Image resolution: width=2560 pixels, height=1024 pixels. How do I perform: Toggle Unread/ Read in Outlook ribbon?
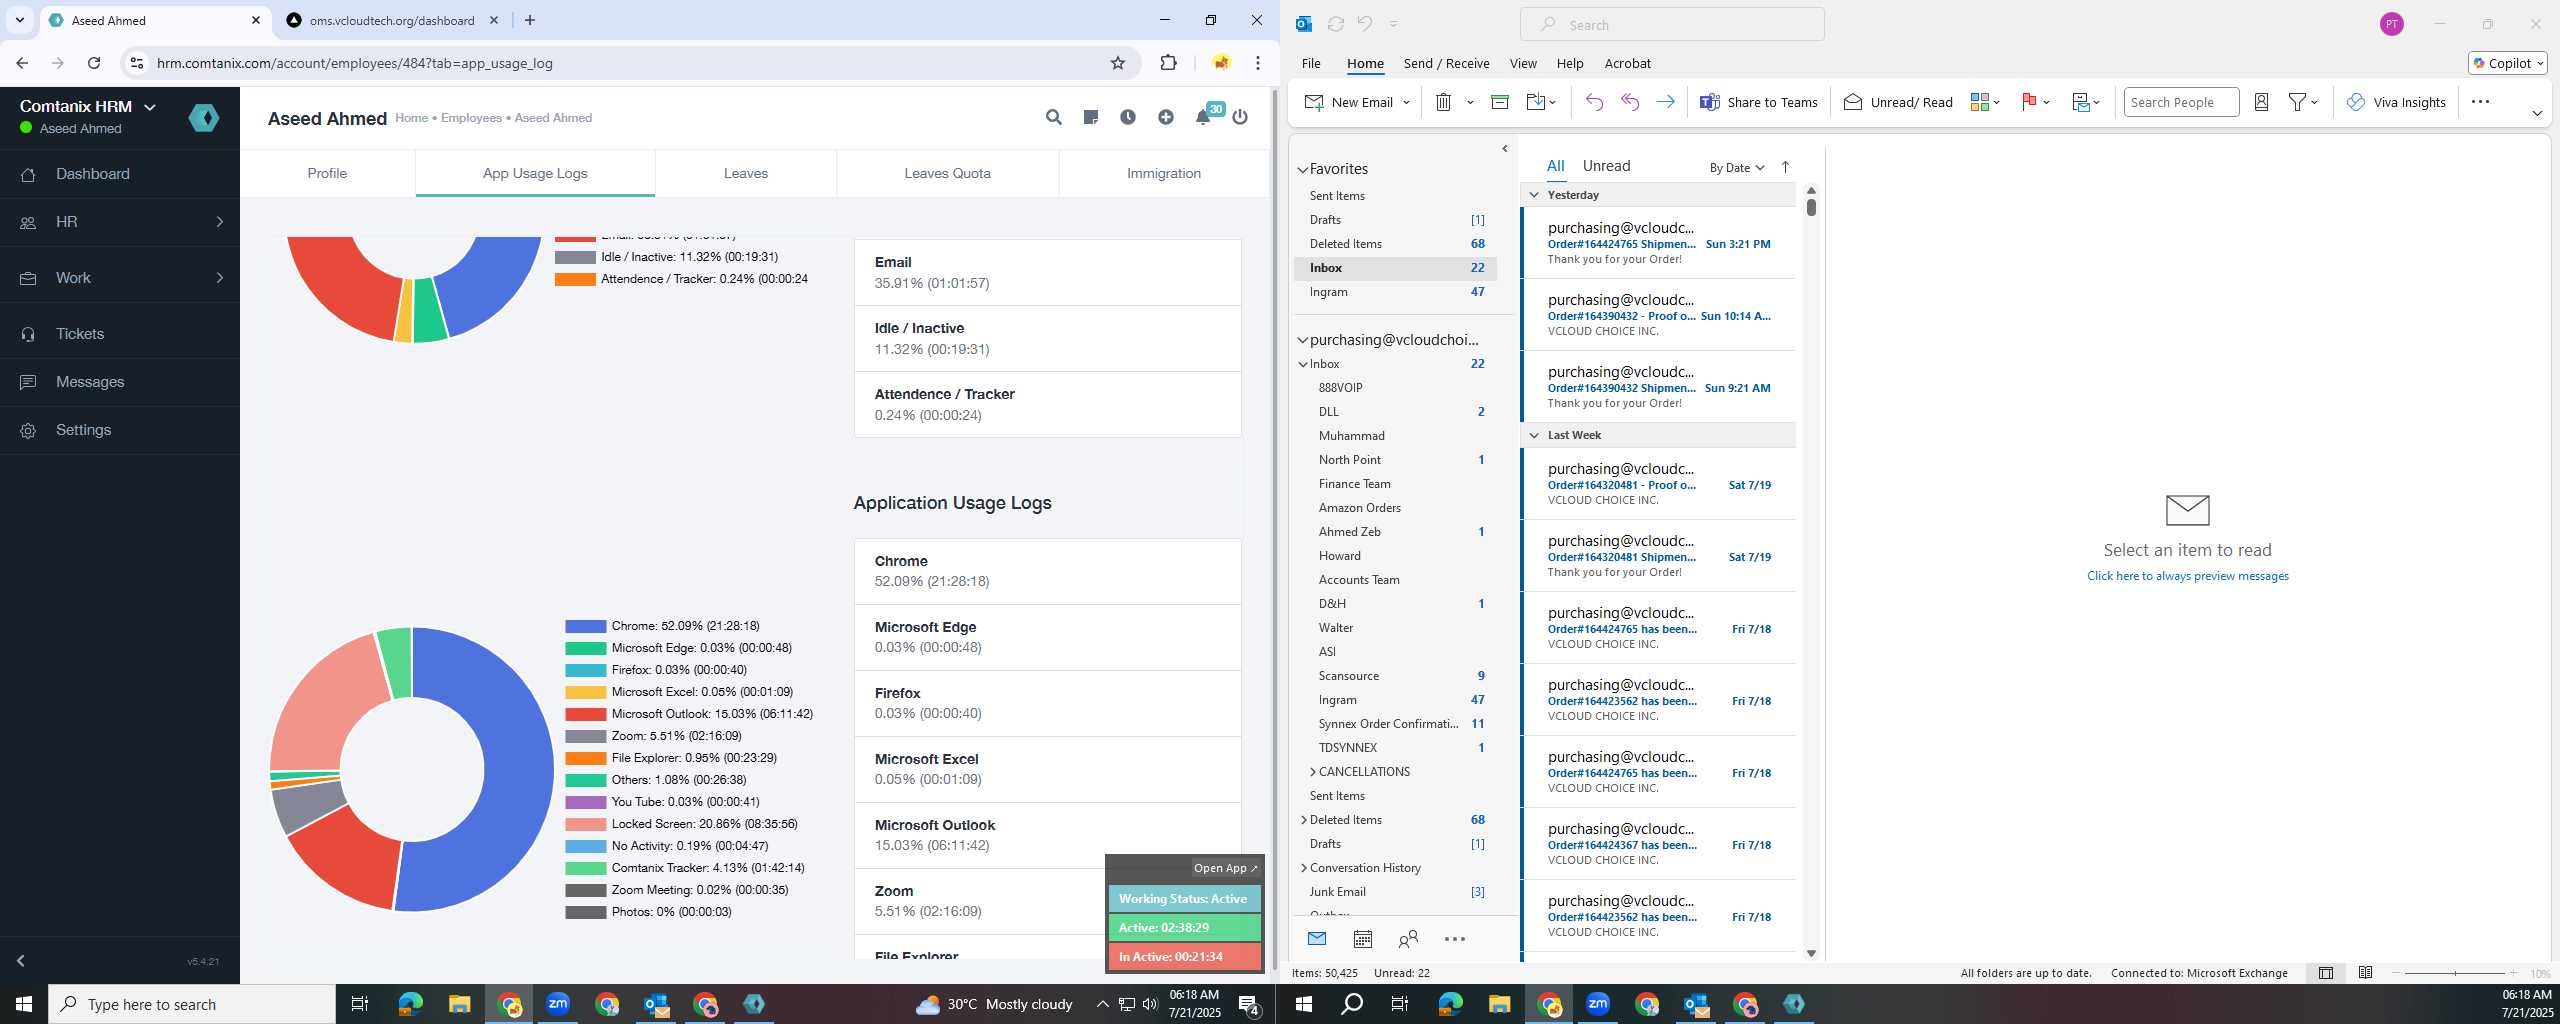pyautogui.click(x=1897, y=102)
